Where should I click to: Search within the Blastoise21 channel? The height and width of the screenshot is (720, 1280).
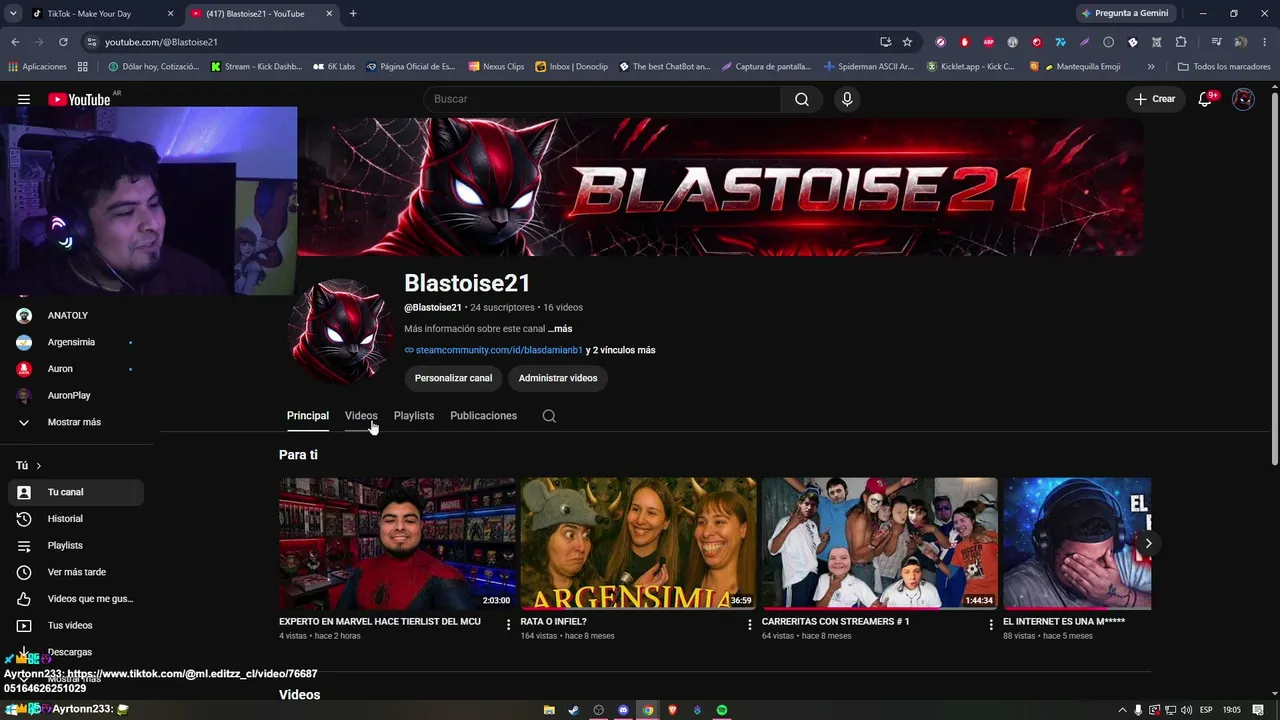[x=549, y=416]
